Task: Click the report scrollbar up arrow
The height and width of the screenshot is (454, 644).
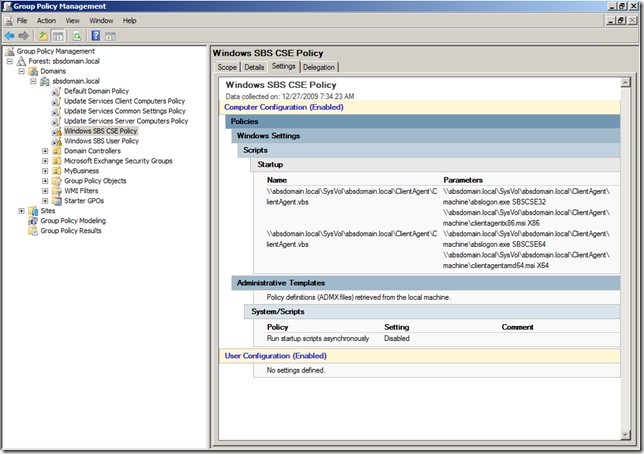Action: [625, 83]
